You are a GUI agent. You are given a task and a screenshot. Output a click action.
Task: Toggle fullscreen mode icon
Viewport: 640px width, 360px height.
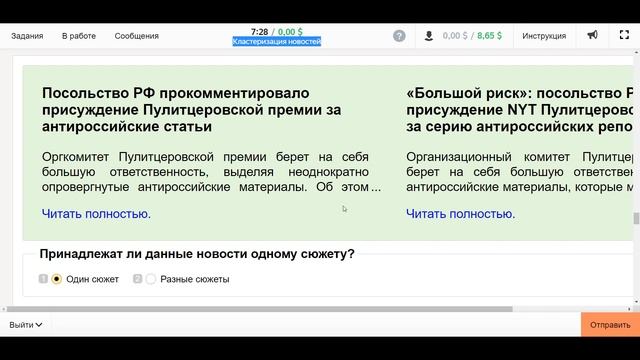coord(624,35)
